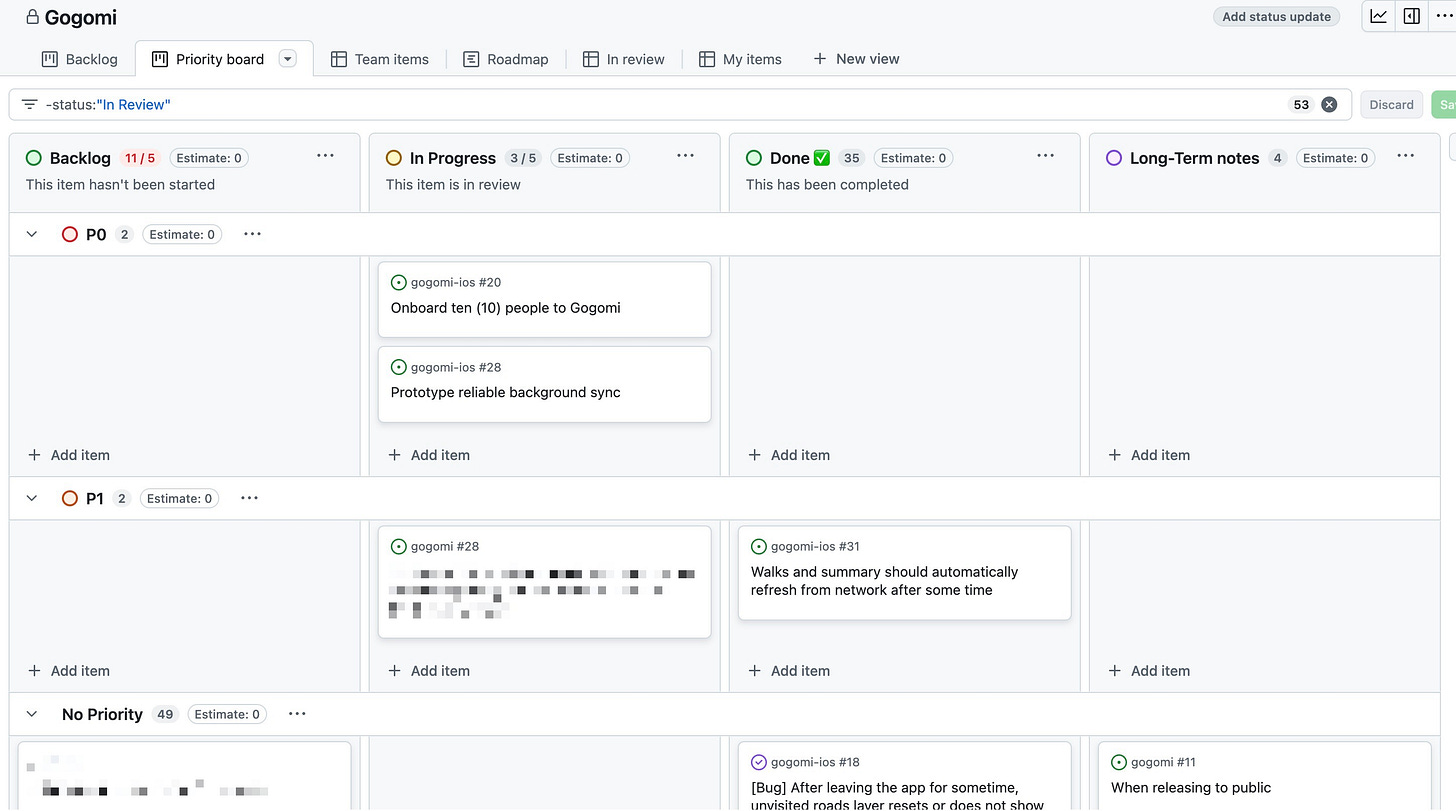The width and height of the screenshot is (1456, 811).
Task: Open Done column options menu
Action: tap(1045, 156)
